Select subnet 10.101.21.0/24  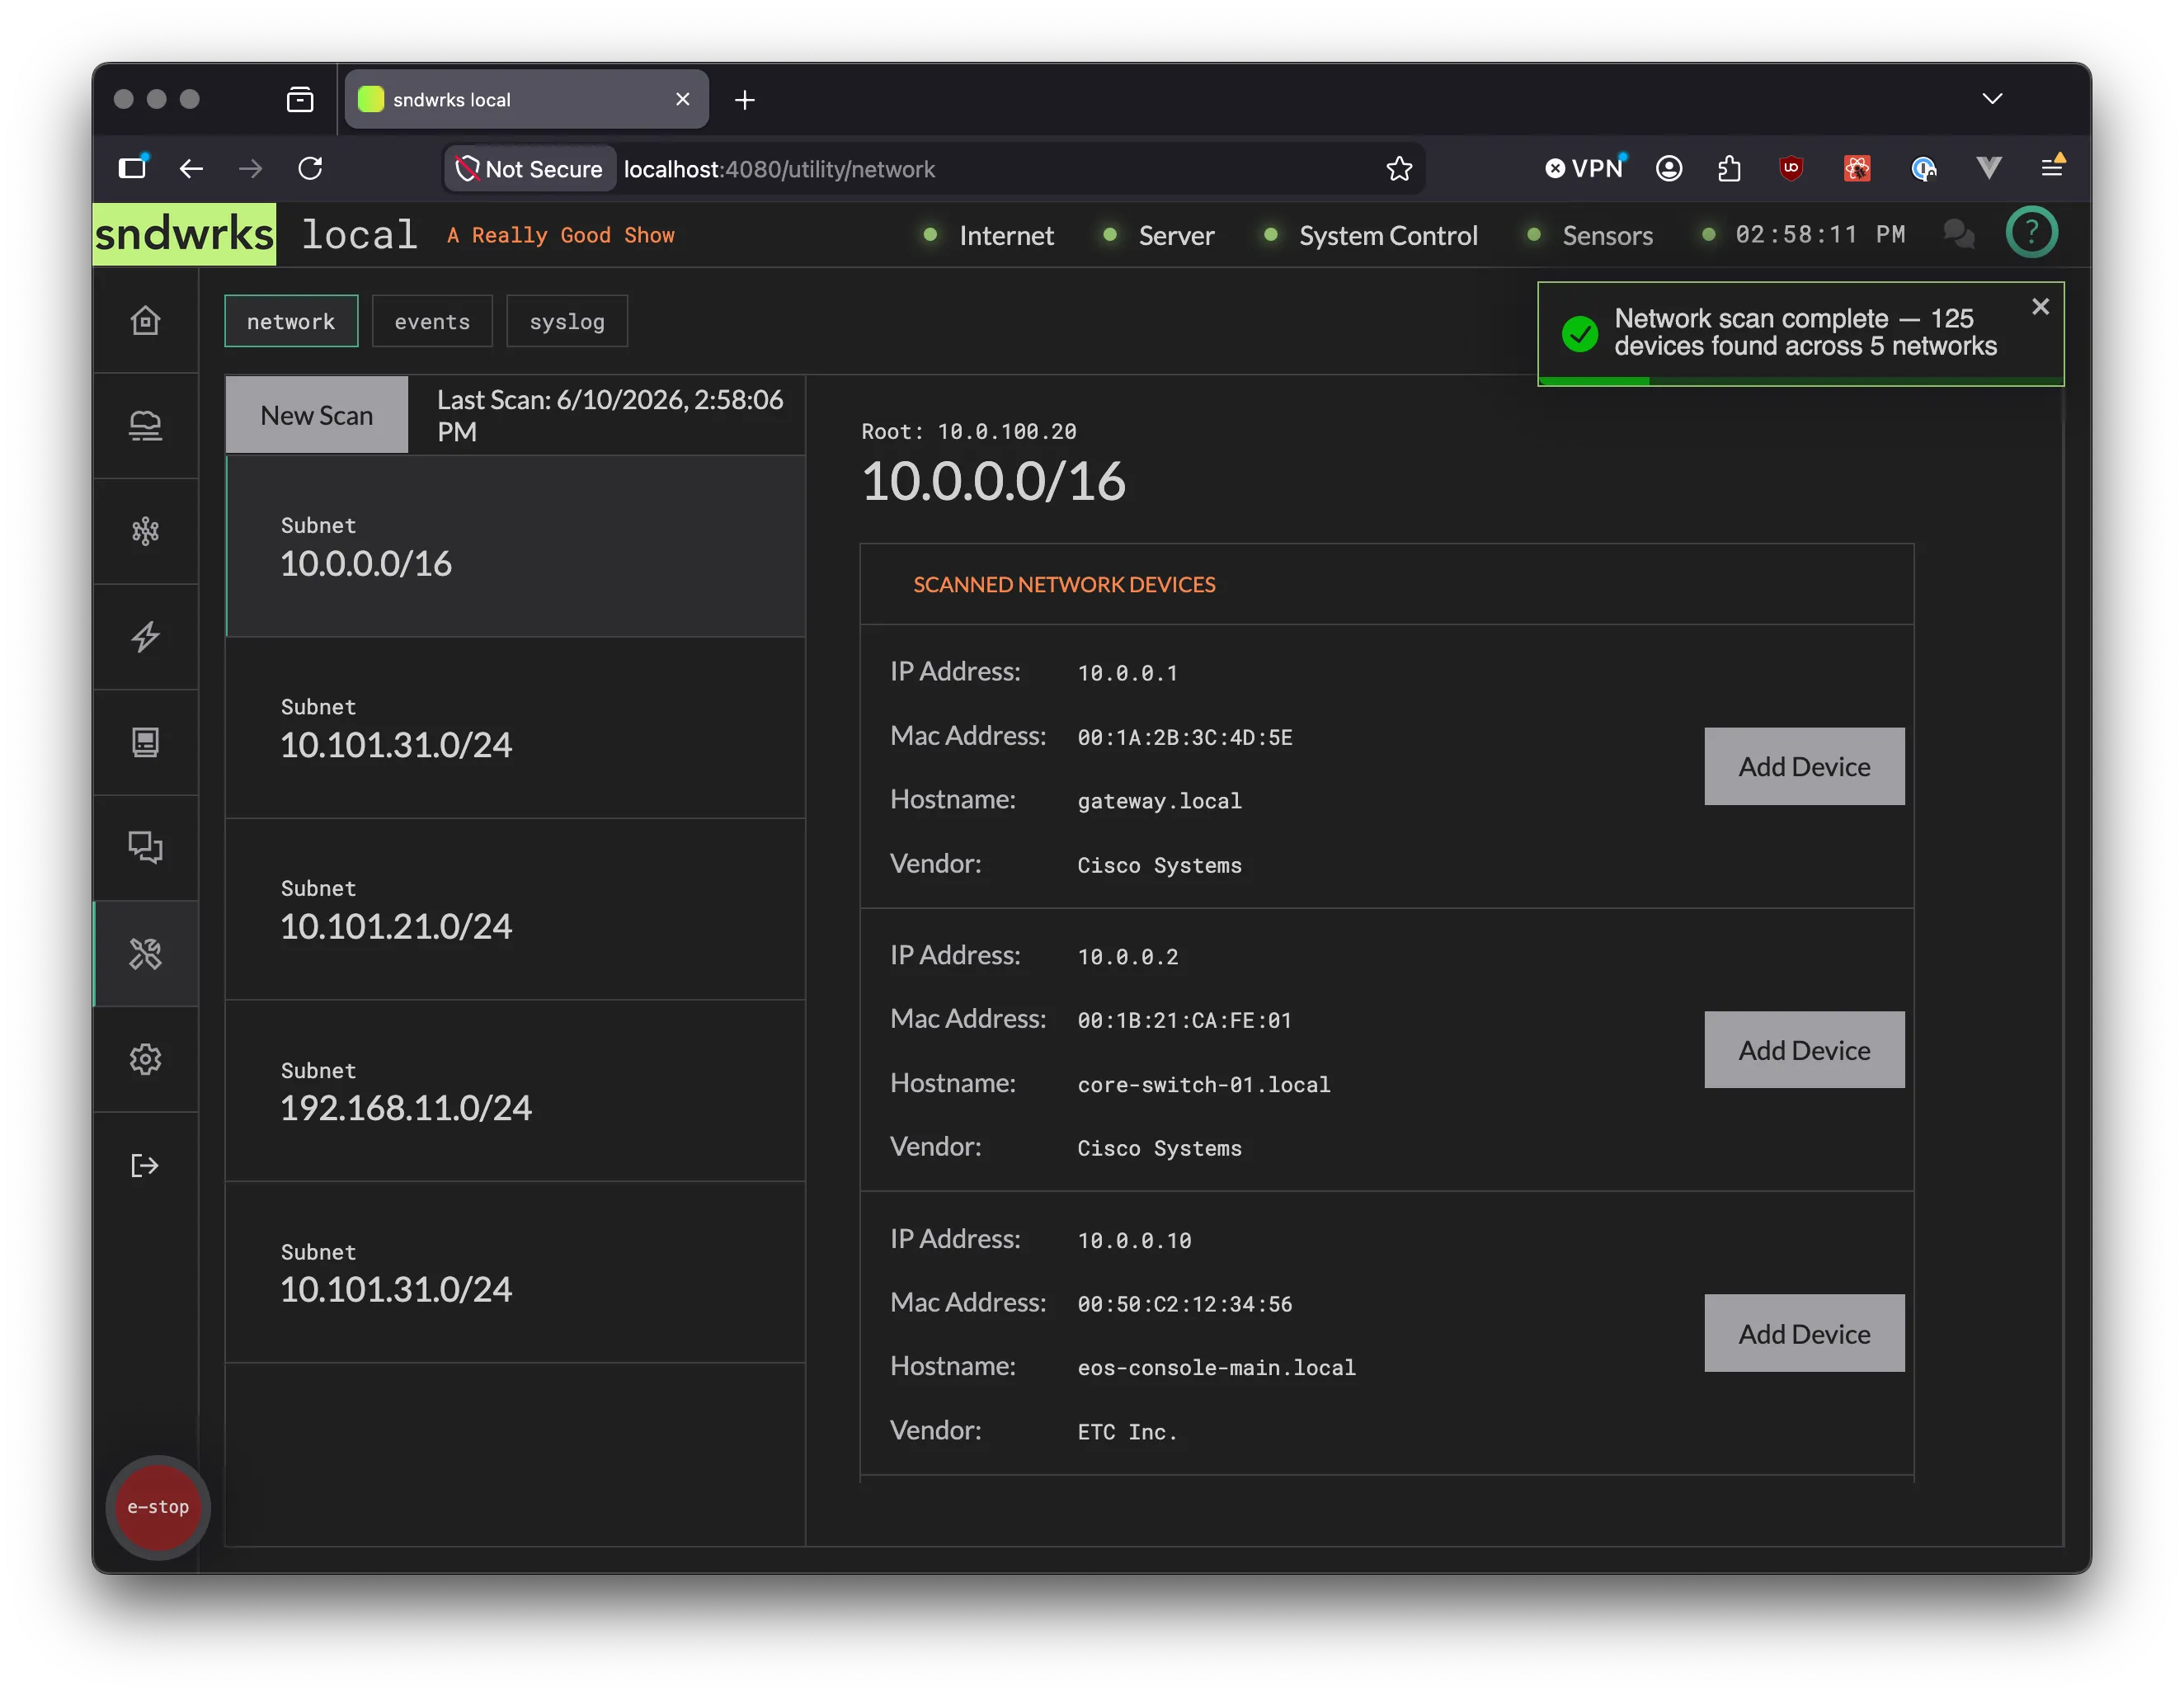pos(516,909)
